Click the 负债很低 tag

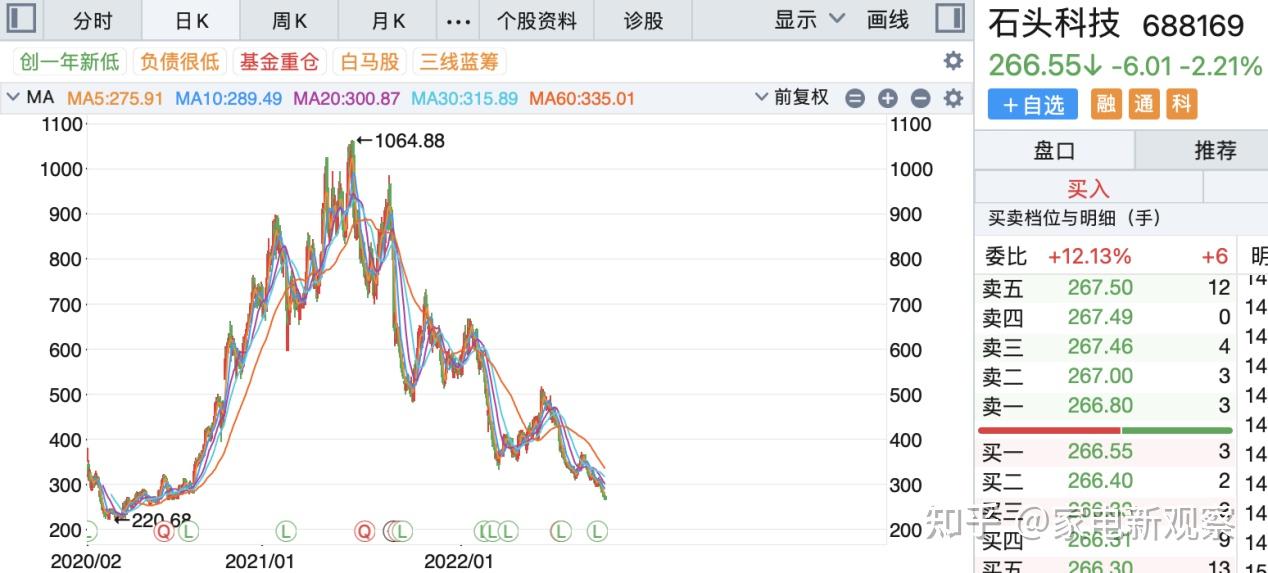[x=179, y=62]
